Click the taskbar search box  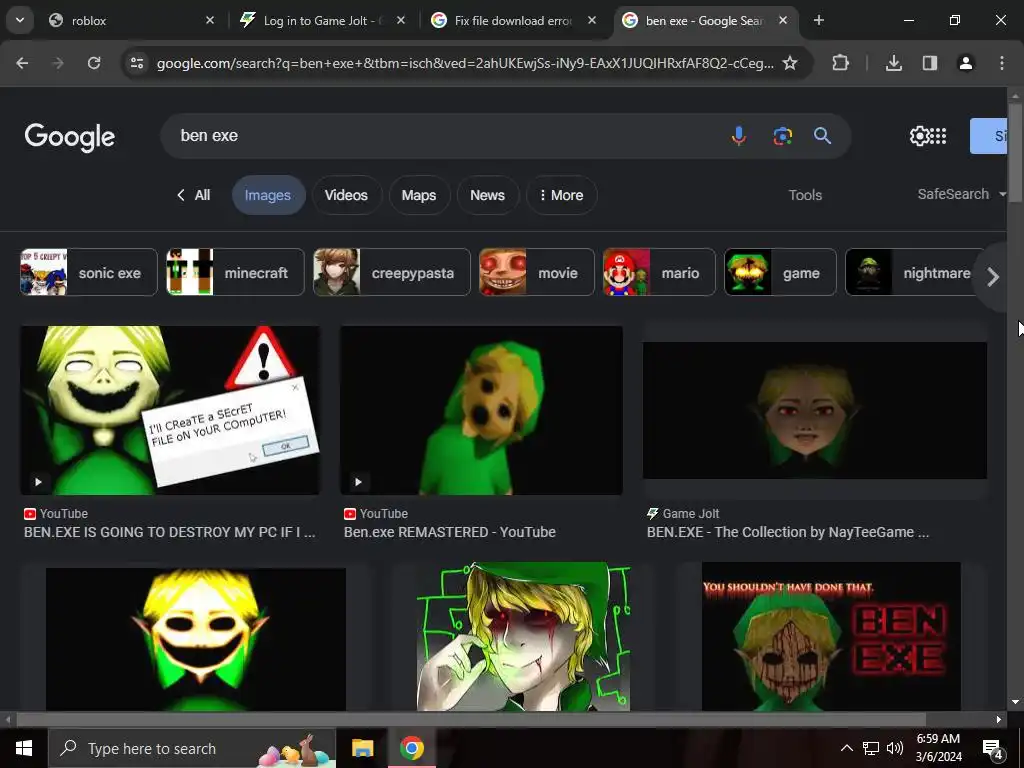(x=192, y=748)
